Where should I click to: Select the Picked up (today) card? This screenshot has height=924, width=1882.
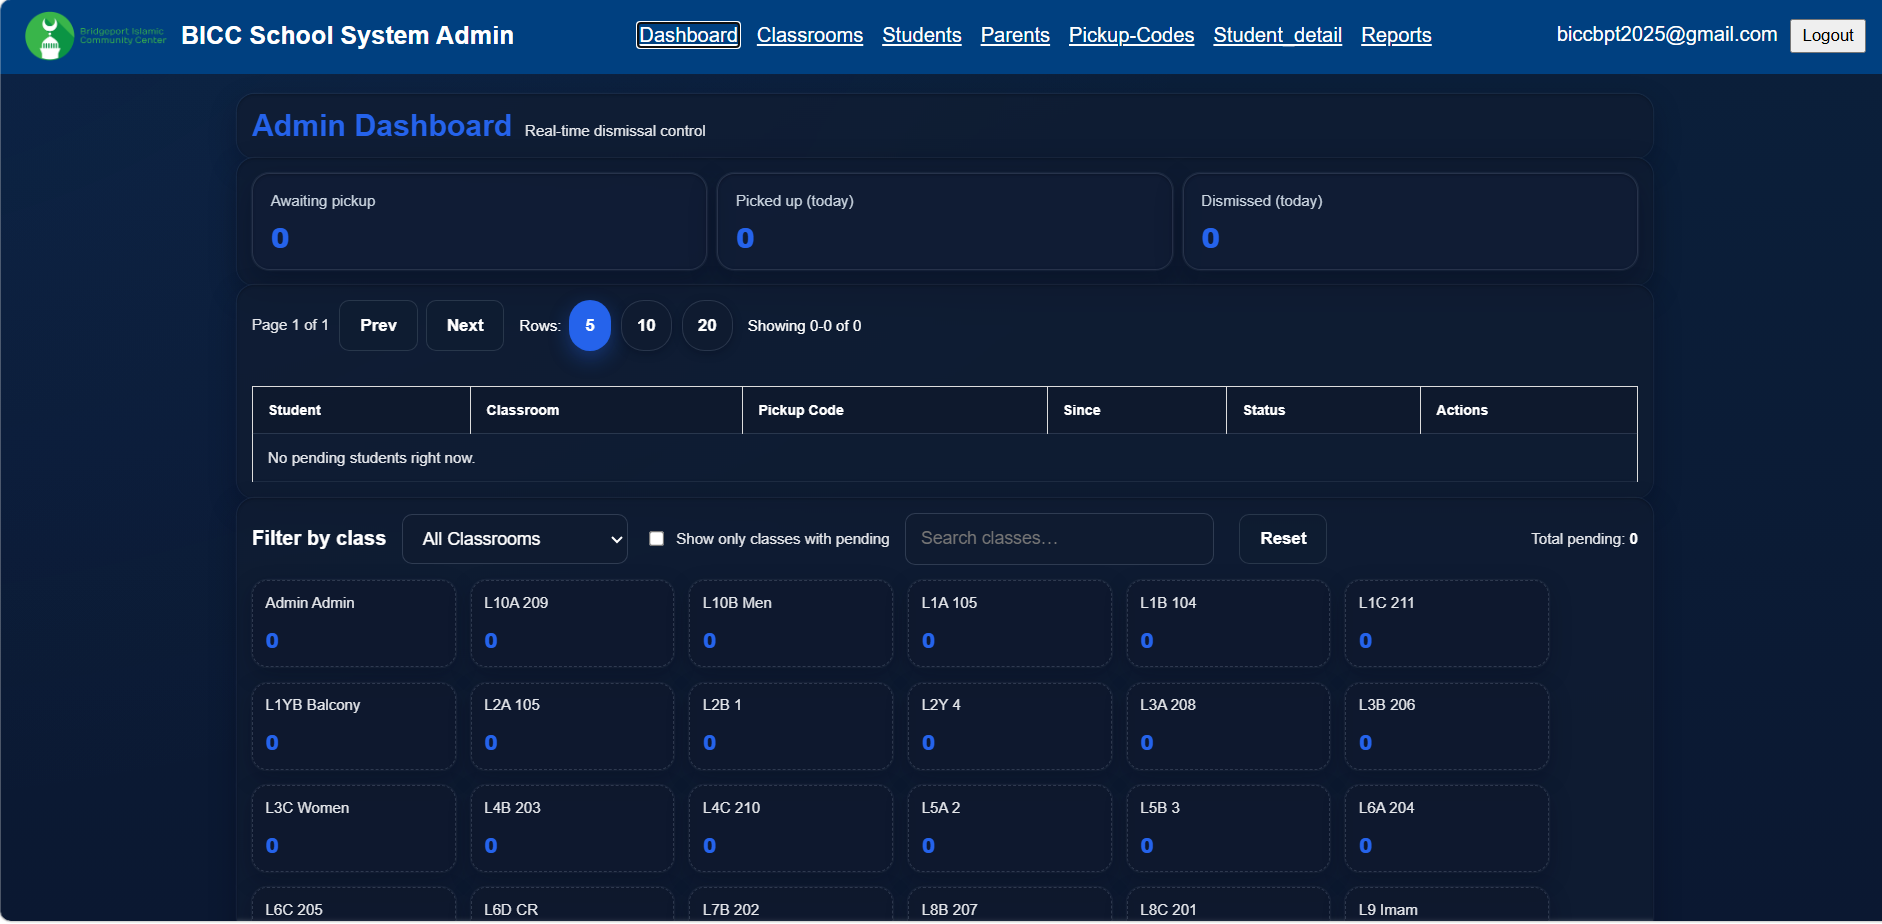click(945, 221)
